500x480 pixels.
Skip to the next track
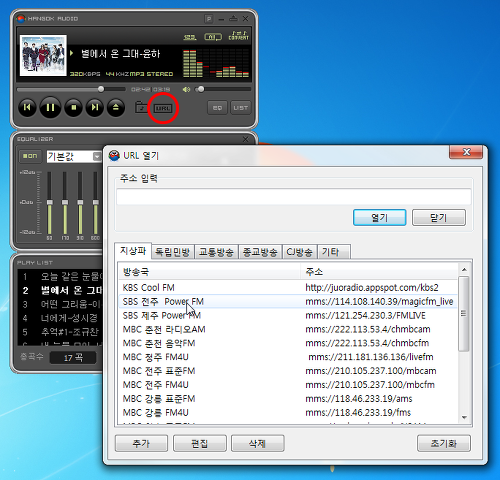click(x=95, y=107)
